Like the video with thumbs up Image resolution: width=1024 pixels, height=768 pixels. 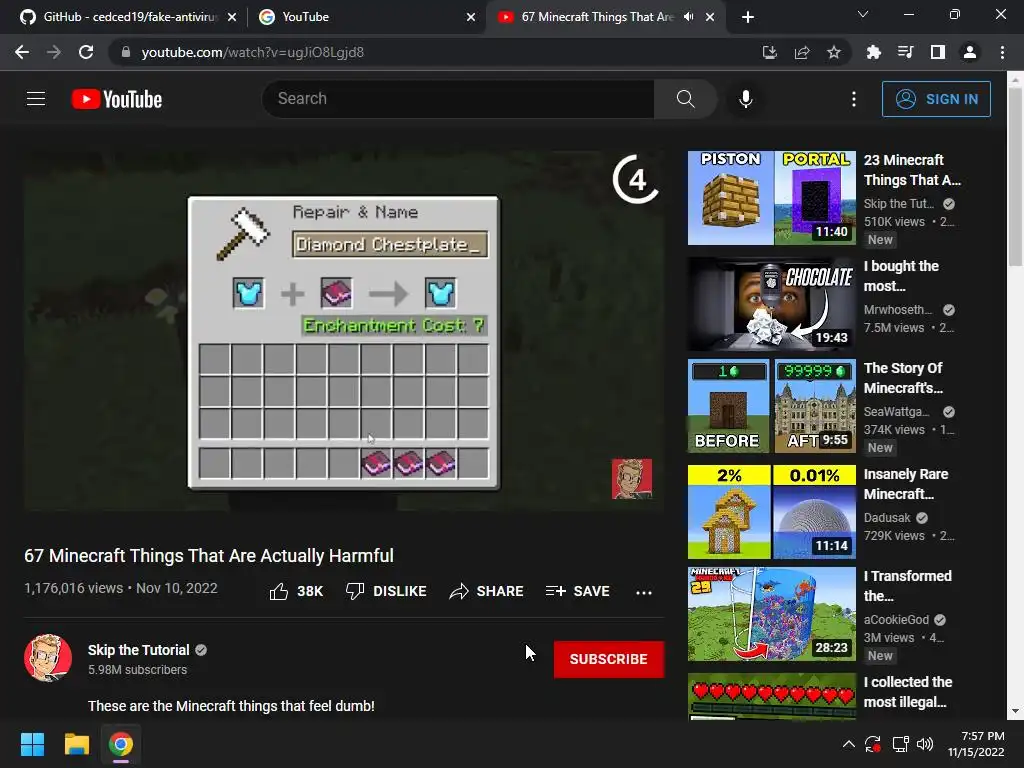click(x=296, y=591)
